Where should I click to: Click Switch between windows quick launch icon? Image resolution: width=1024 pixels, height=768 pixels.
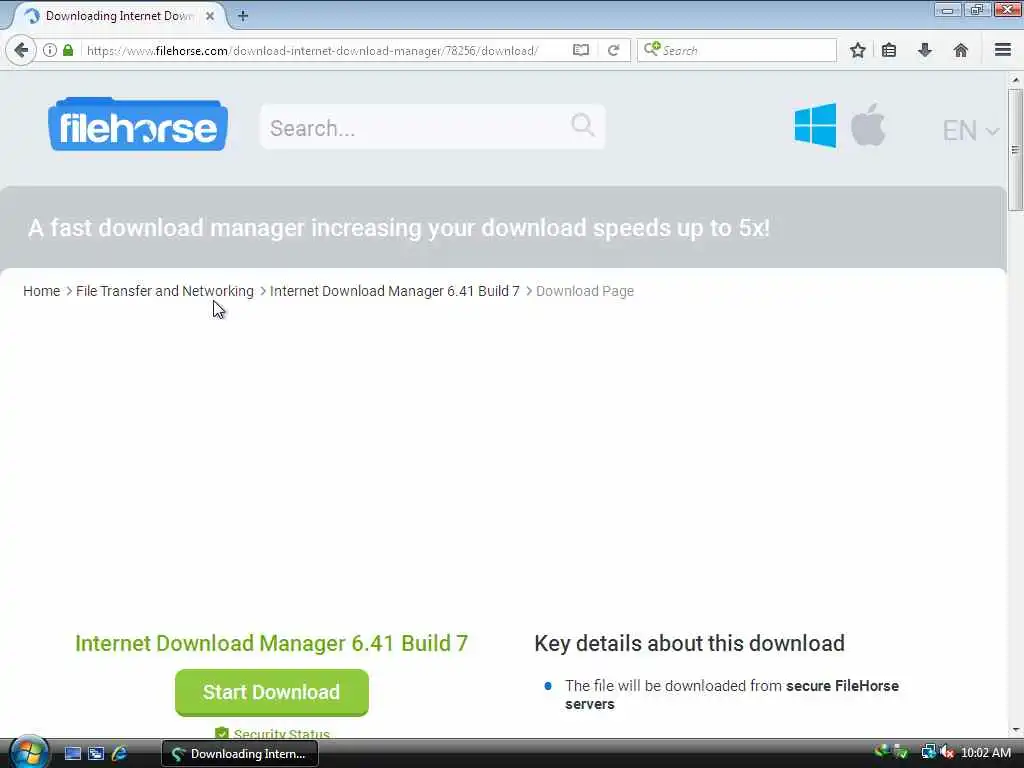(x=96, y=754)
